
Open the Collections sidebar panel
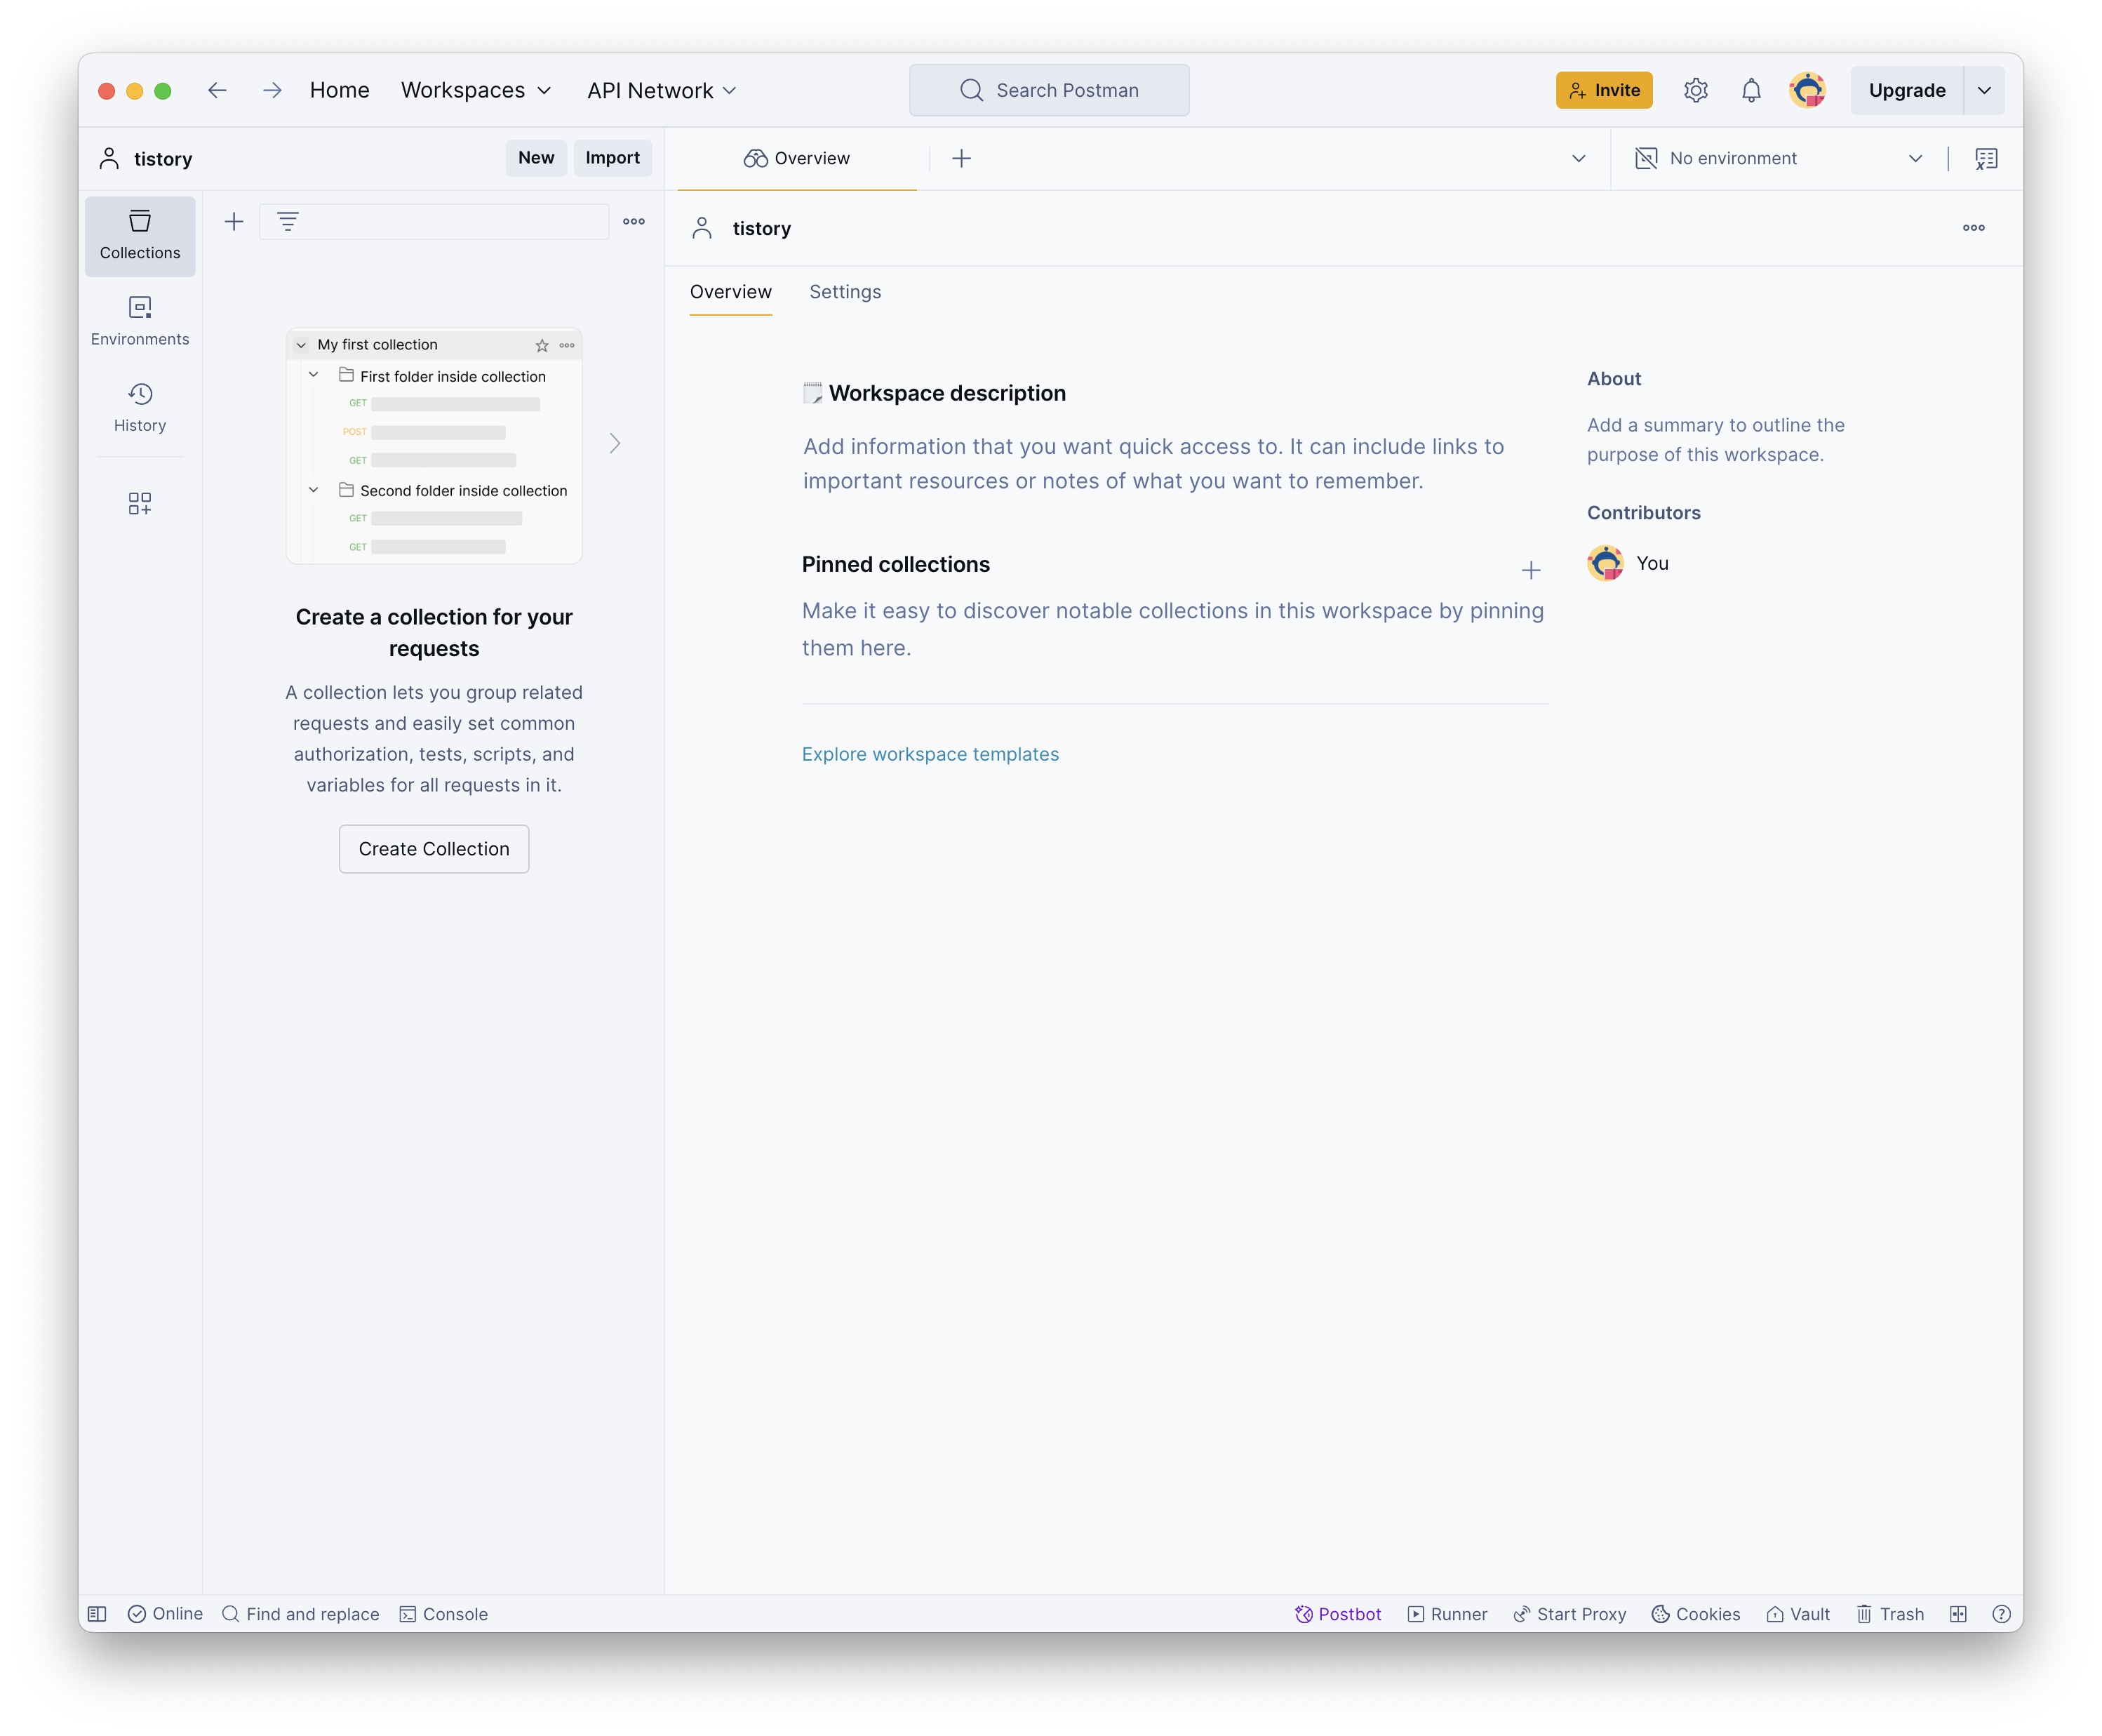coord(140,236)
